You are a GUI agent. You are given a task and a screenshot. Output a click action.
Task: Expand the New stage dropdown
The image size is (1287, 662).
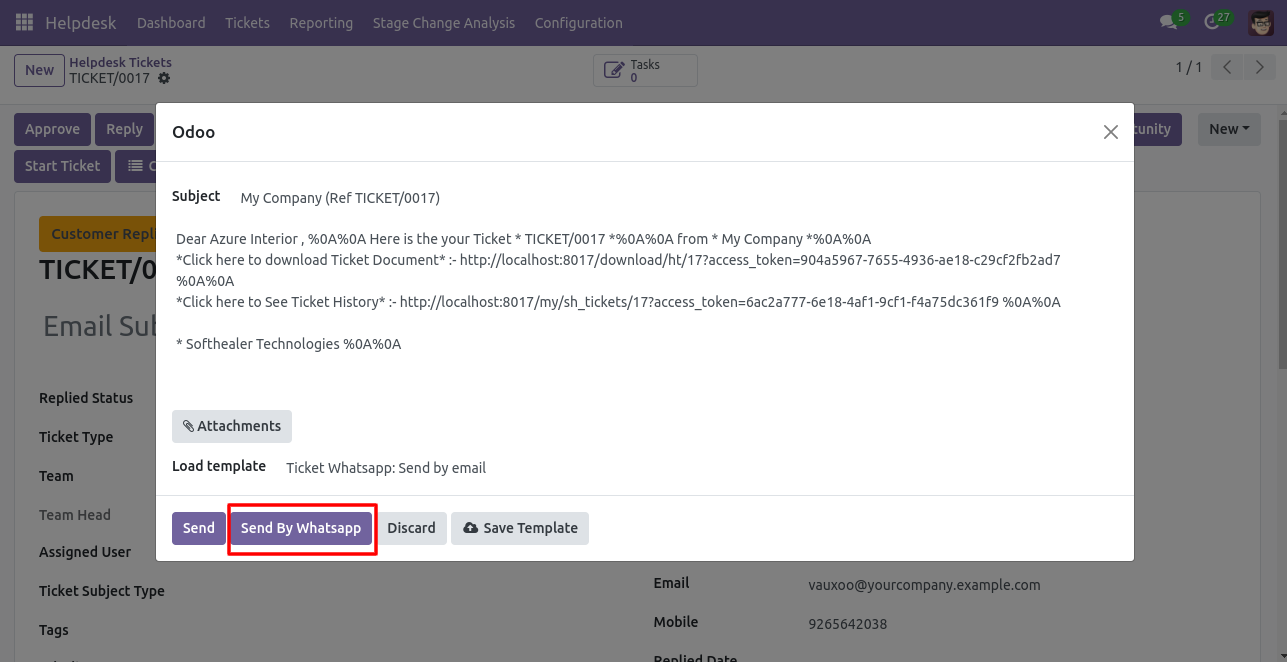(x=1229, y=129)
